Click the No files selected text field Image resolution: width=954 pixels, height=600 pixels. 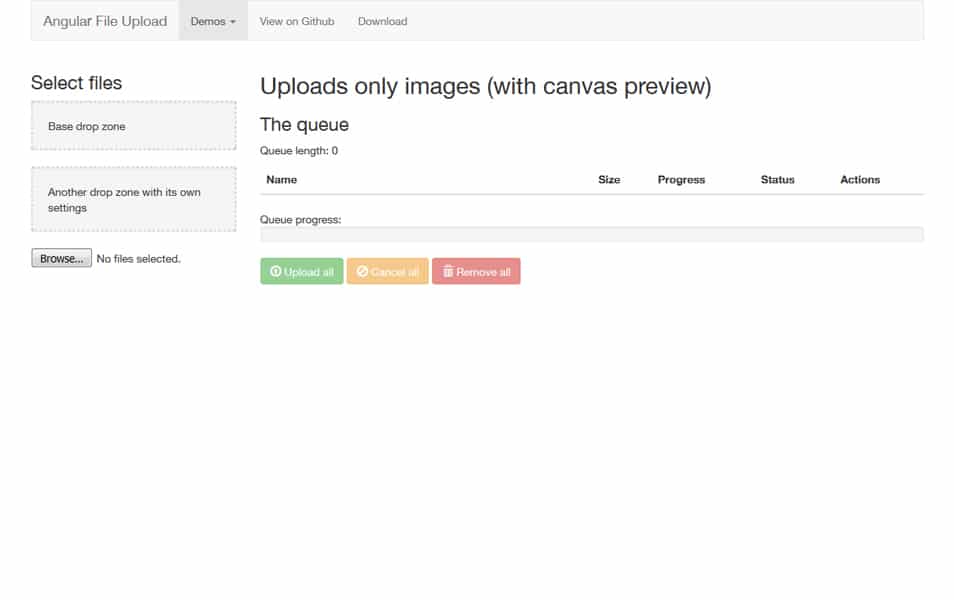point(137,258)
